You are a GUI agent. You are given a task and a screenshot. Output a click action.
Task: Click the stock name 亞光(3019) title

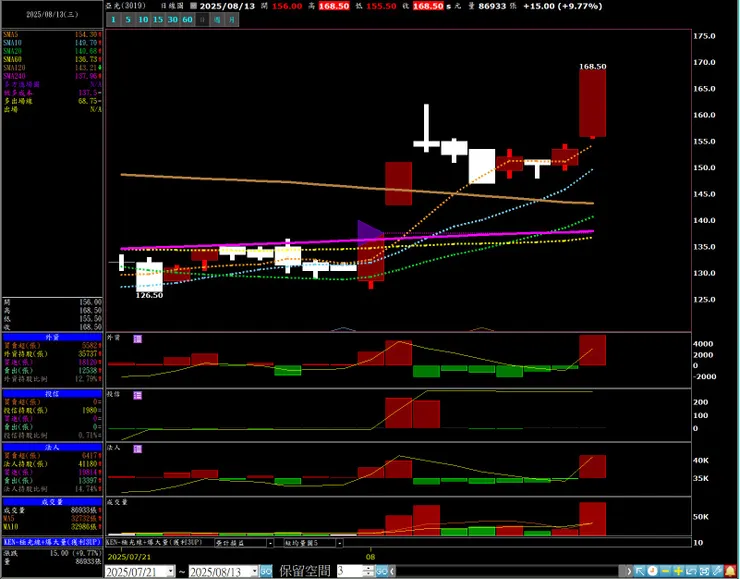pyautogui.click(x=126, y=6)
